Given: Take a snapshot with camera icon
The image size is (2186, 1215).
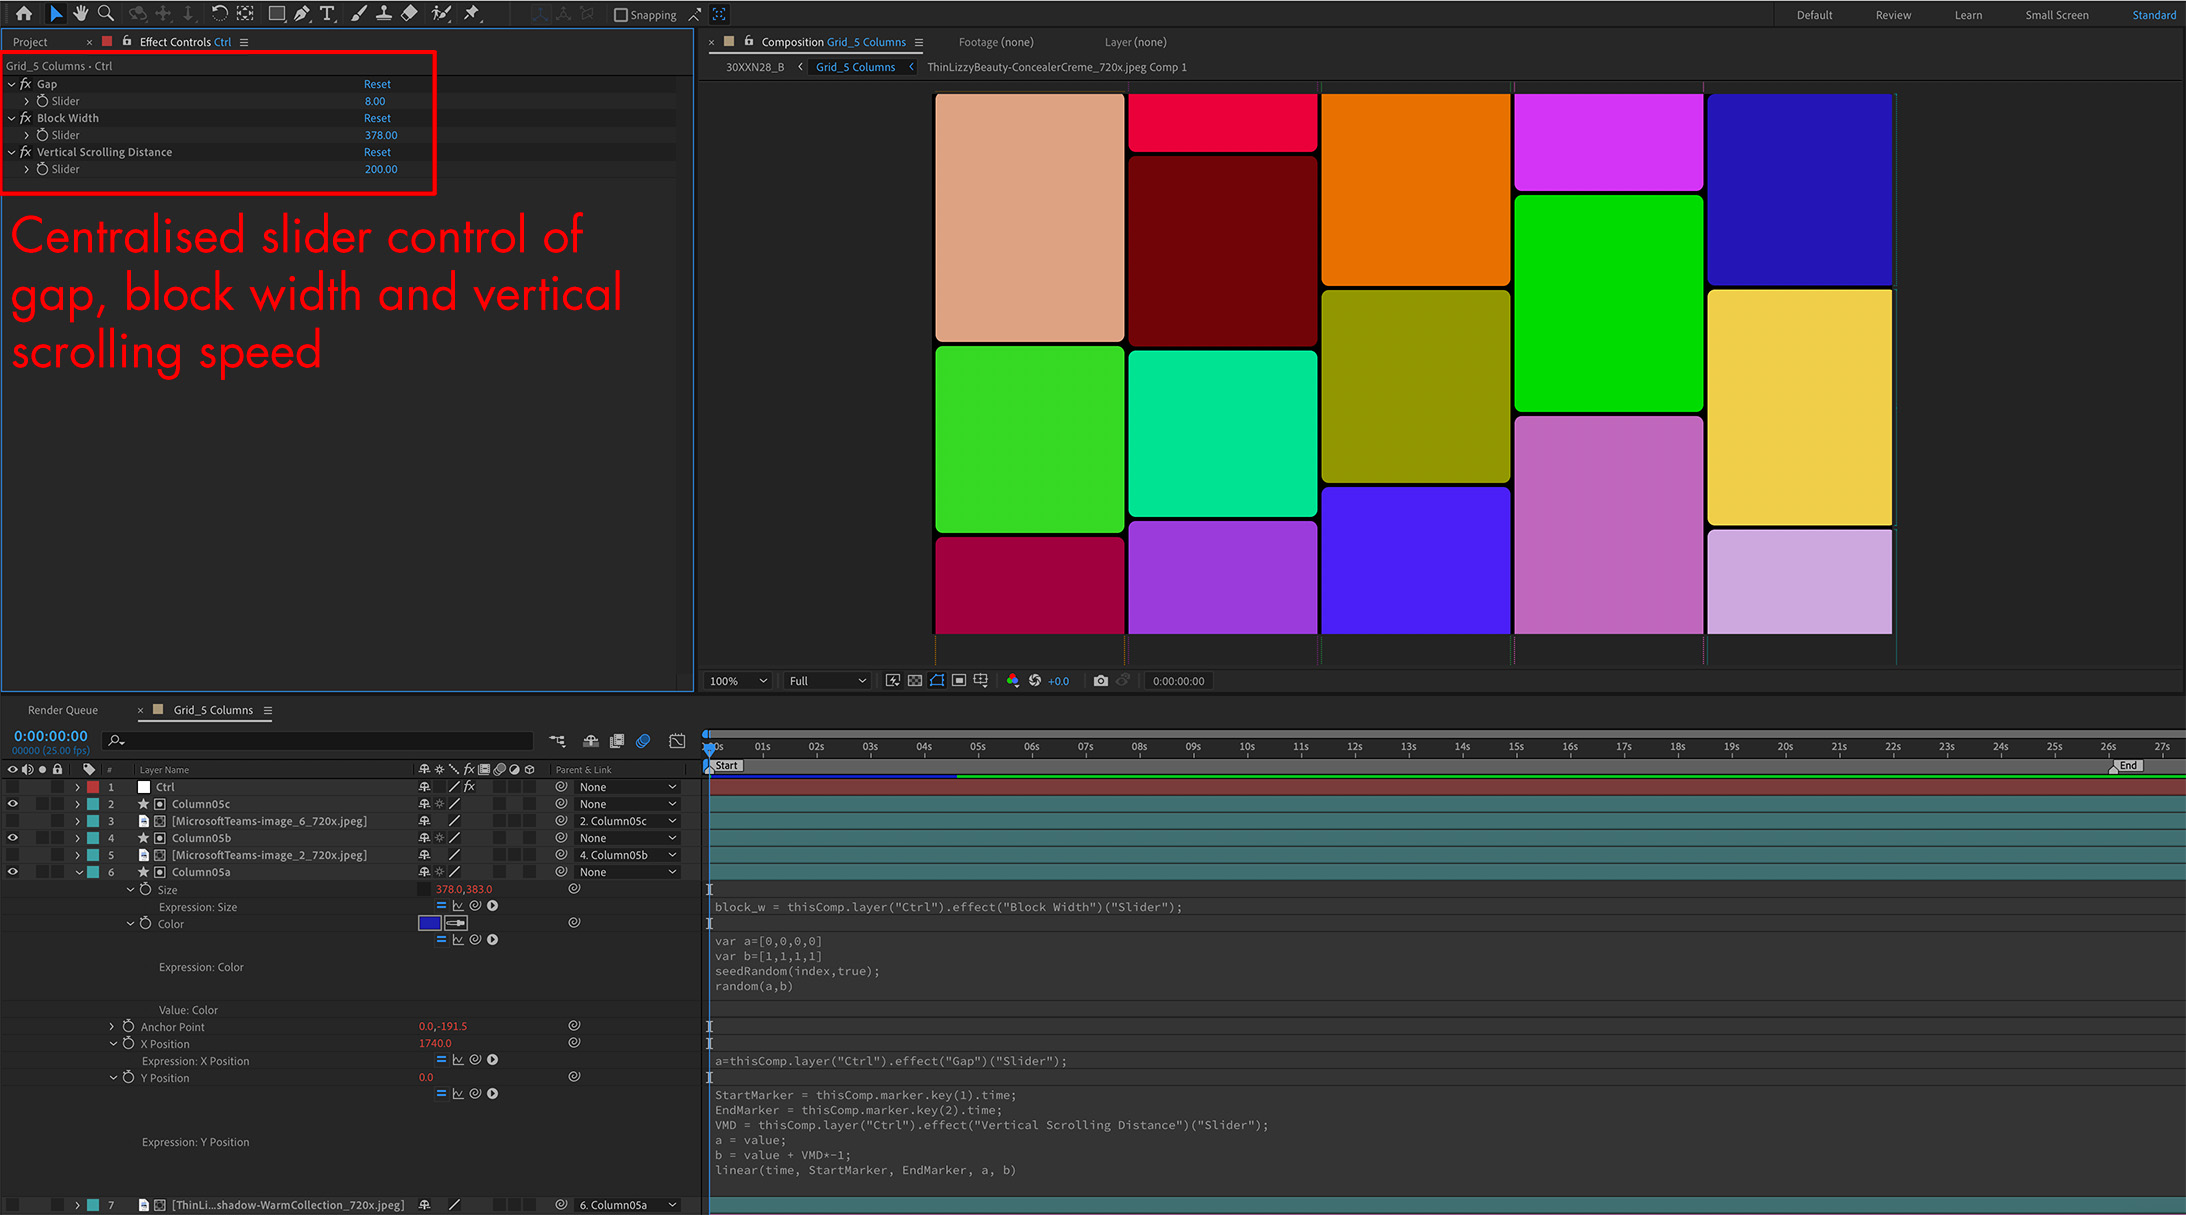Looking at the screenshot, I should pyautogui.click(x=1100, y=681).
